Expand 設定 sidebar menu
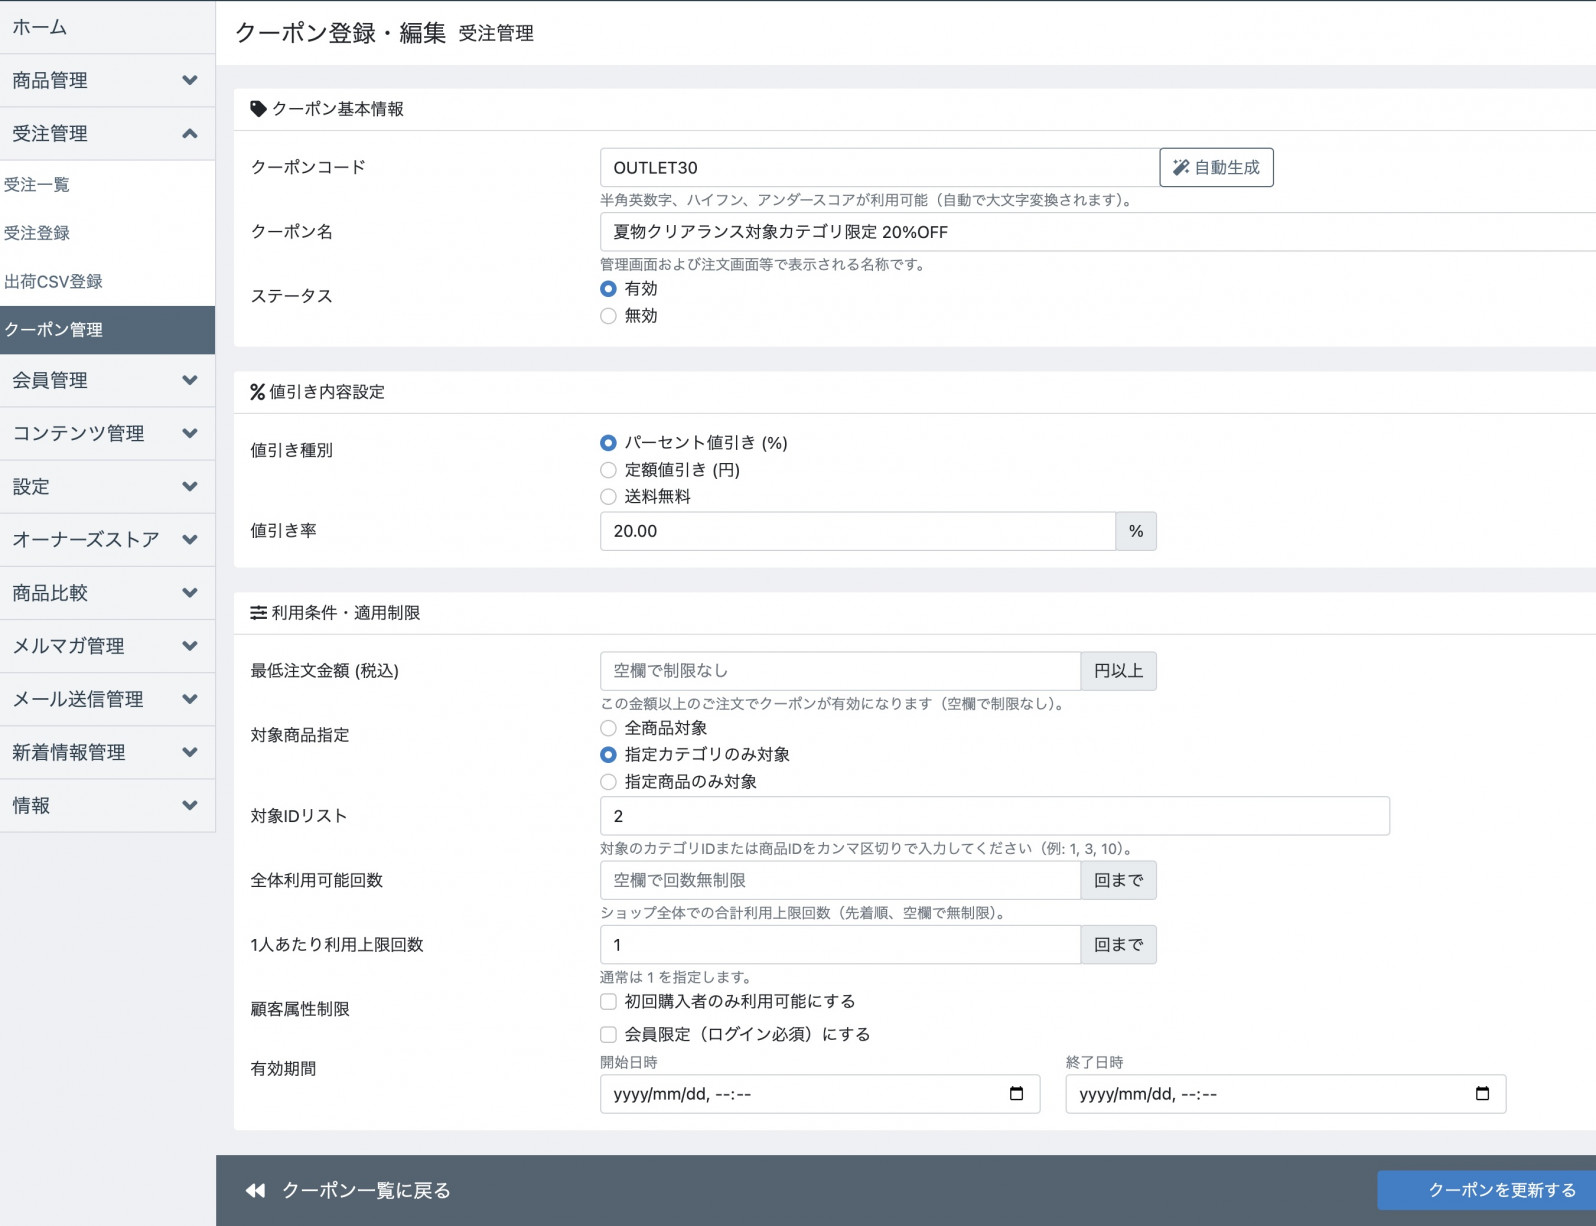Image resolution: width=1596 pixels, height=1226 pixels. pos(107,486)
